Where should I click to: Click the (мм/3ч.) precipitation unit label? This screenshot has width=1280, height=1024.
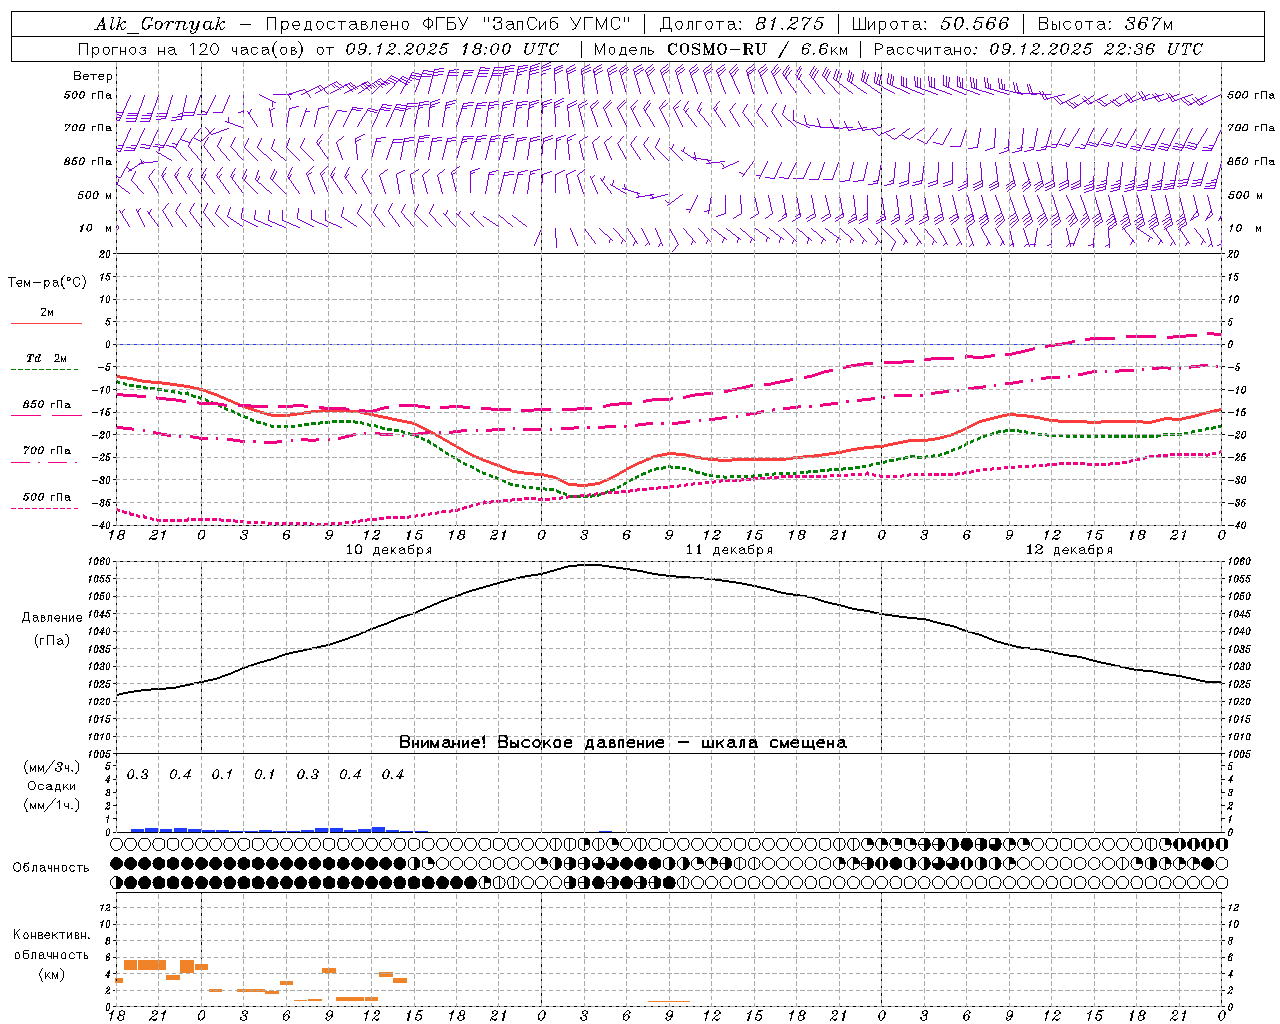click(x=52, y=767)
